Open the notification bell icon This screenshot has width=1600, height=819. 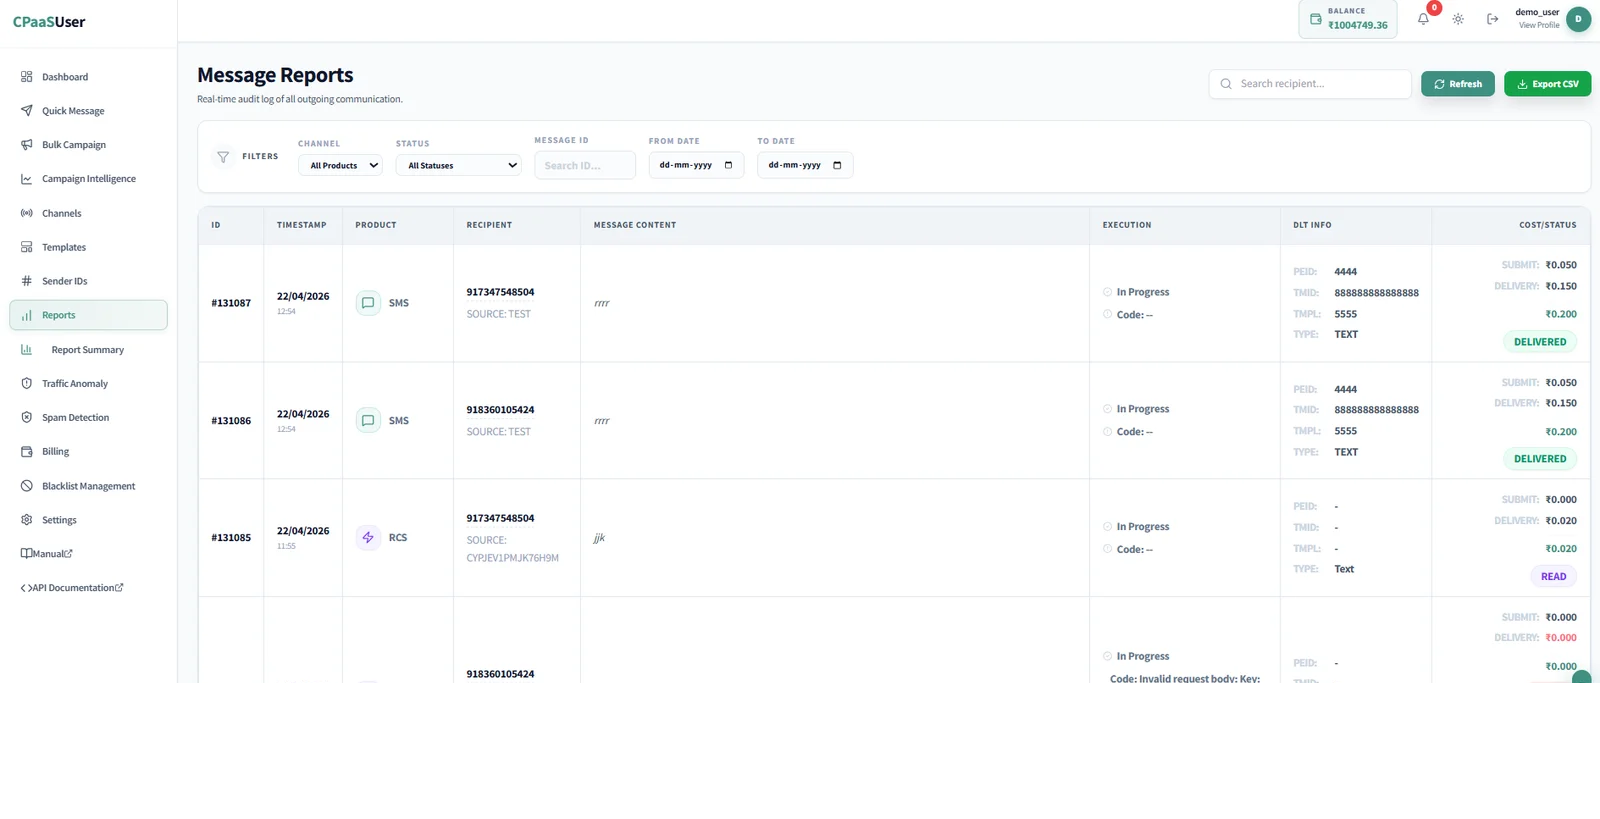[x=1423, y=19]
